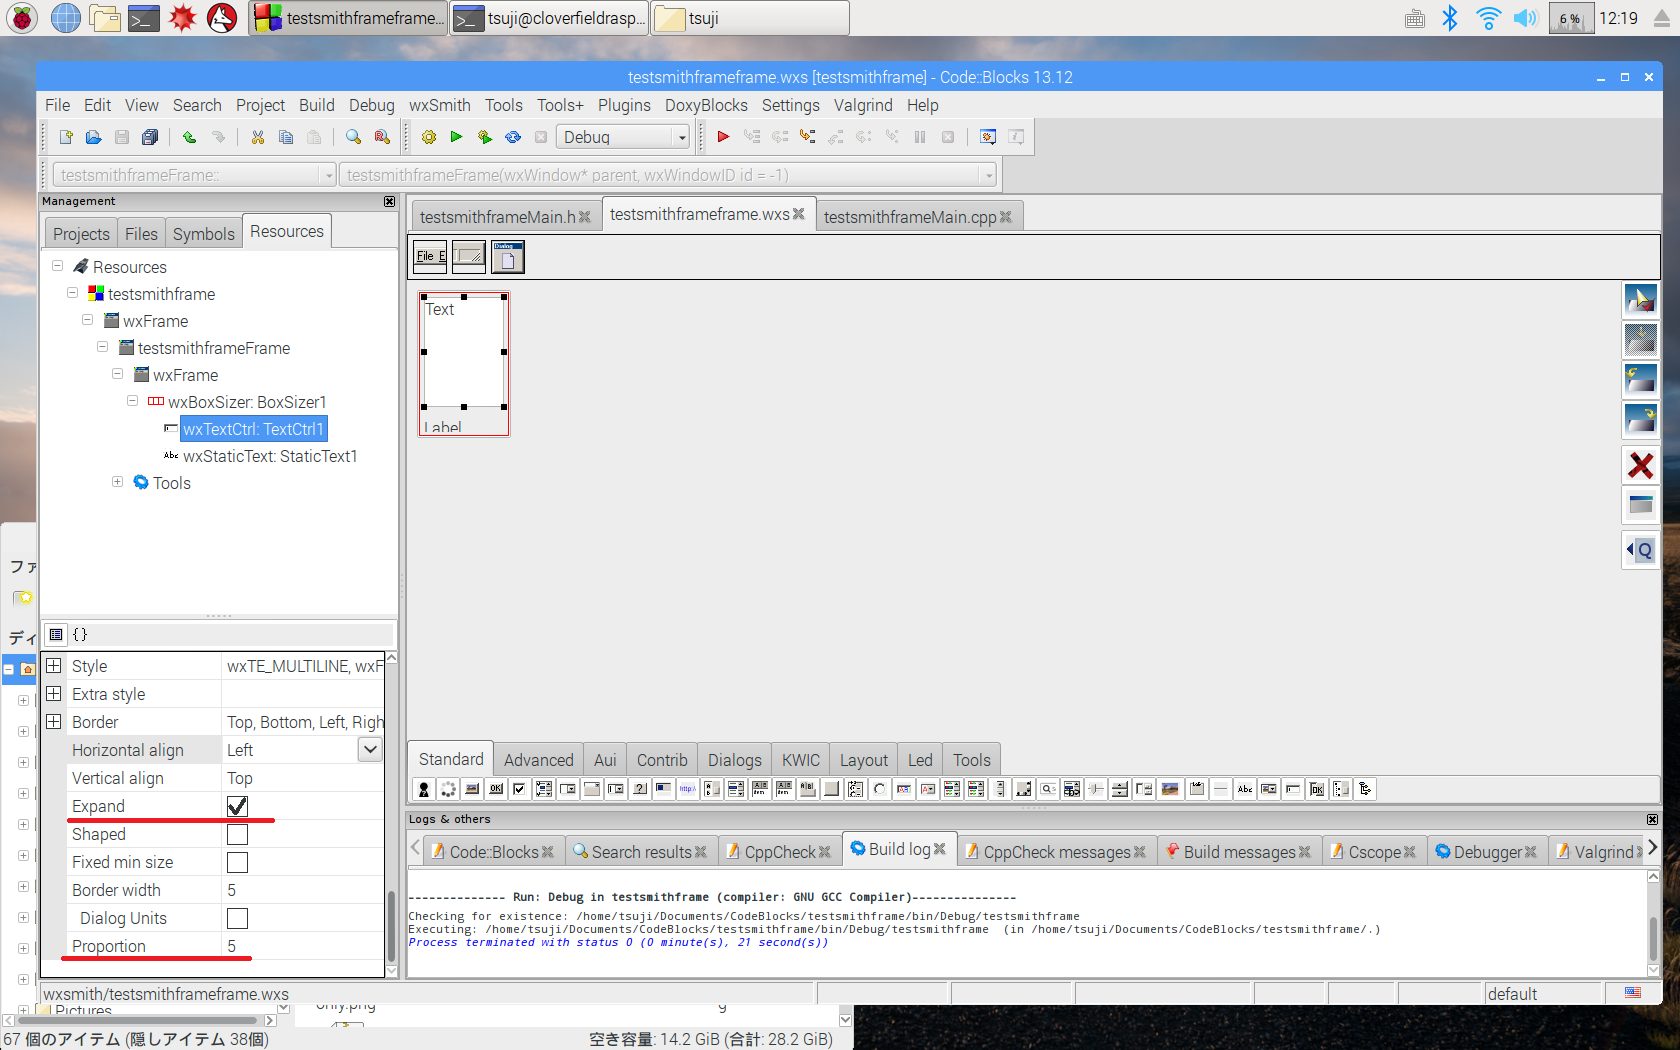Viewport: 1680px width, 1050px height.
Task: Pick the checkbox widget in palette
Action: pyautogui.click(x=519, y=789)
